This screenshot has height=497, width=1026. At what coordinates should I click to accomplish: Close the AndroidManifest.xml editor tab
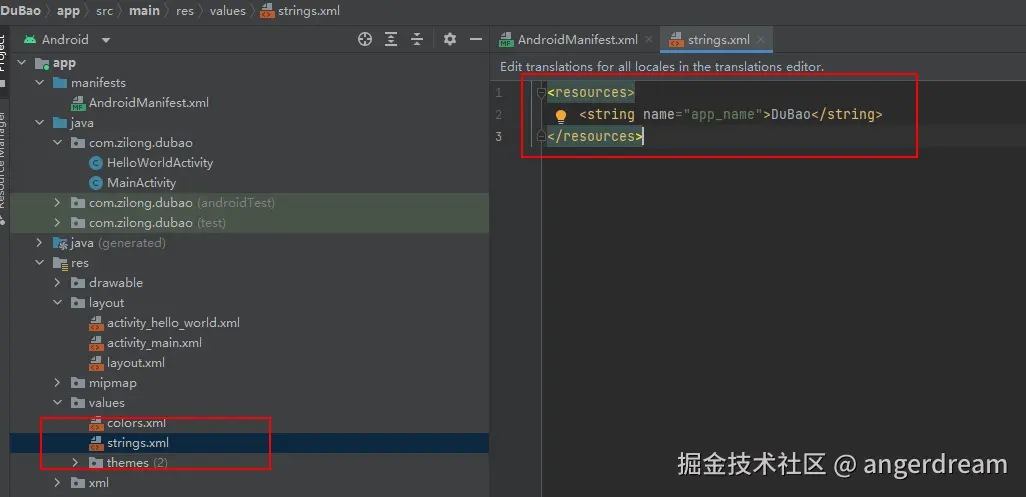click(x=648, y=39)
